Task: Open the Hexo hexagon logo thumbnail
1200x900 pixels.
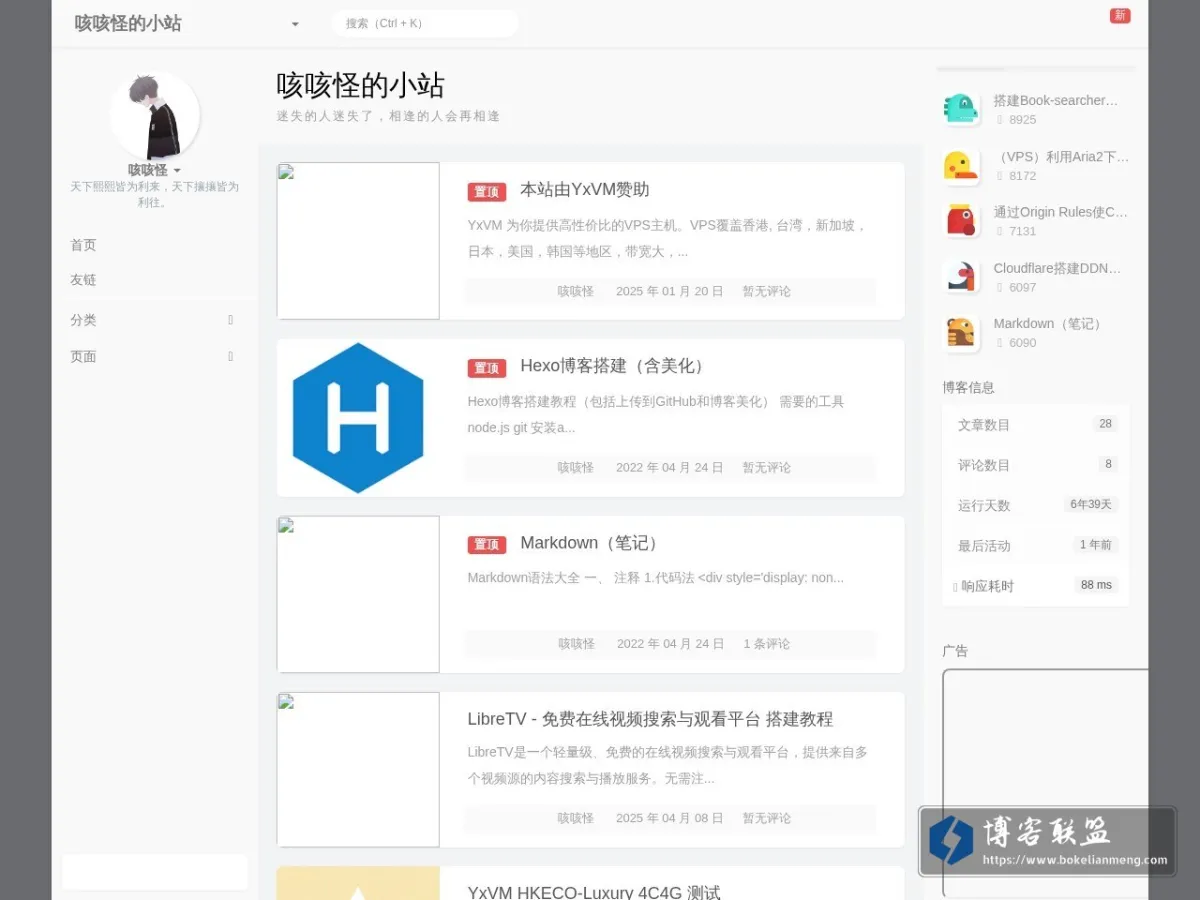Action: pos(358,418)
